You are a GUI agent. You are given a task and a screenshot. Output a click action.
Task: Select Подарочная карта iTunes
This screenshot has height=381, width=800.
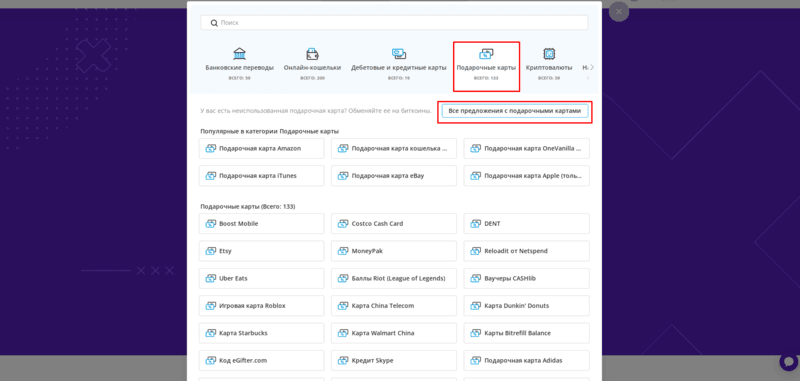pyautogui.click(x=261, y=175)
